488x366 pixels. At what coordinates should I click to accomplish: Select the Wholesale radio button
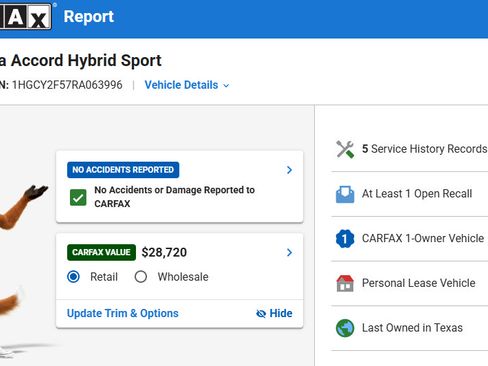(141, 277)
